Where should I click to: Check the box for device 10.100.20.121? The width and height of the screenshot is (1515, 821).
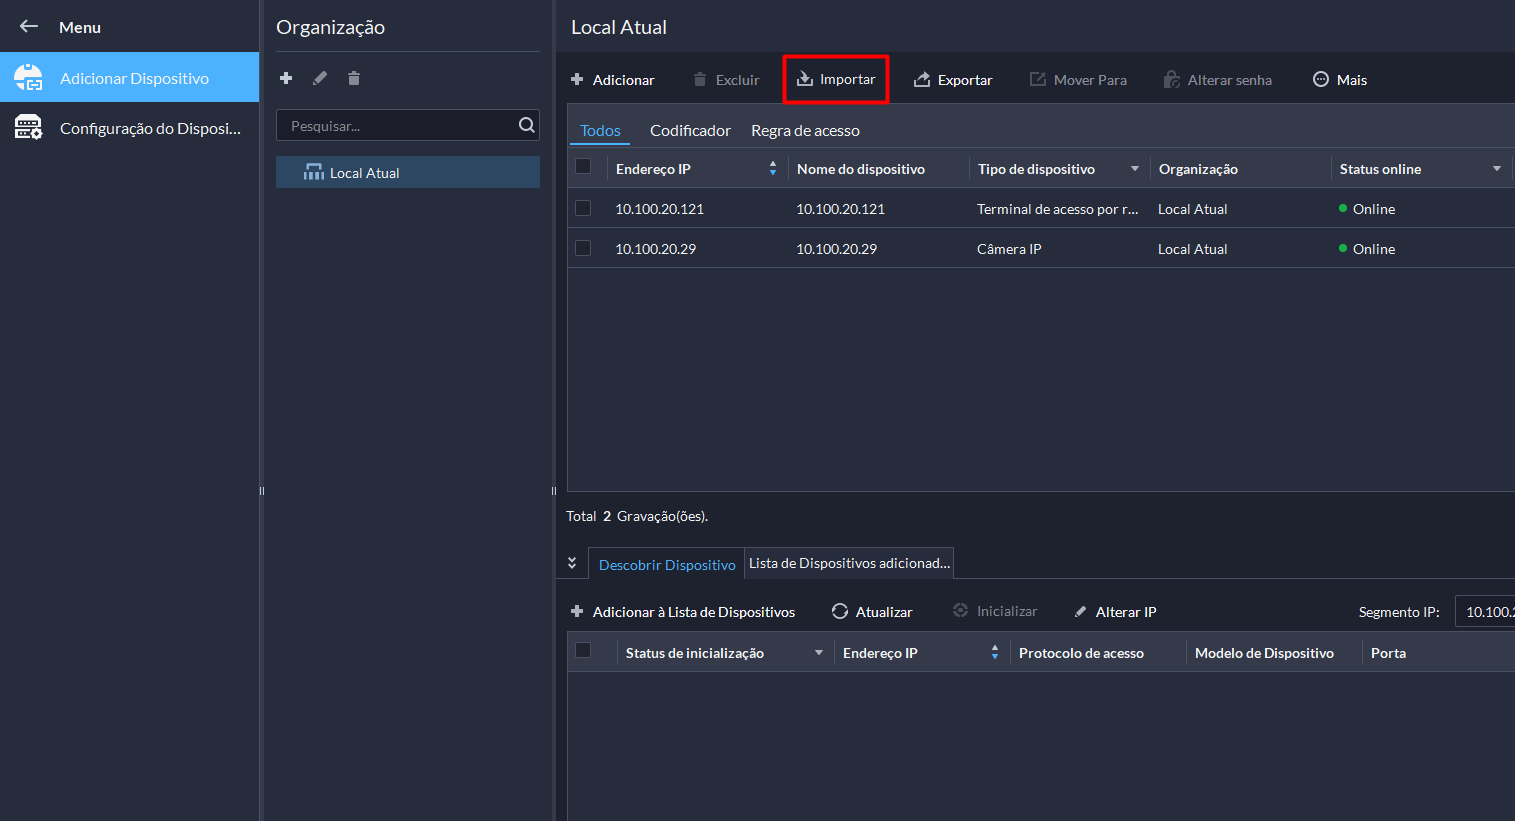(583, 208)
